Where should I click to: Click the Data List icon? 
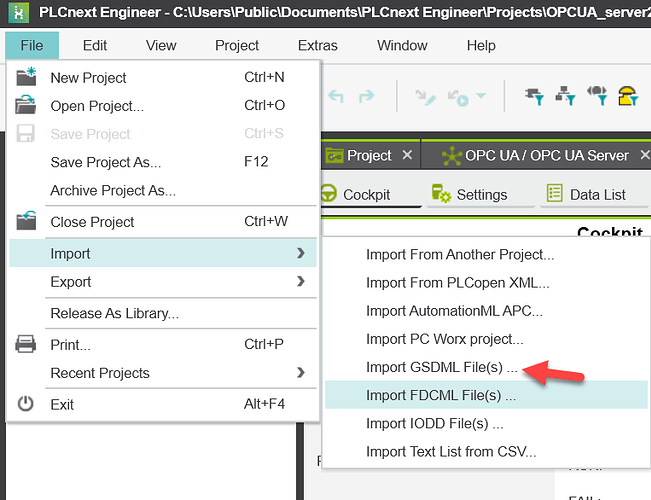[x=555, y=193]
